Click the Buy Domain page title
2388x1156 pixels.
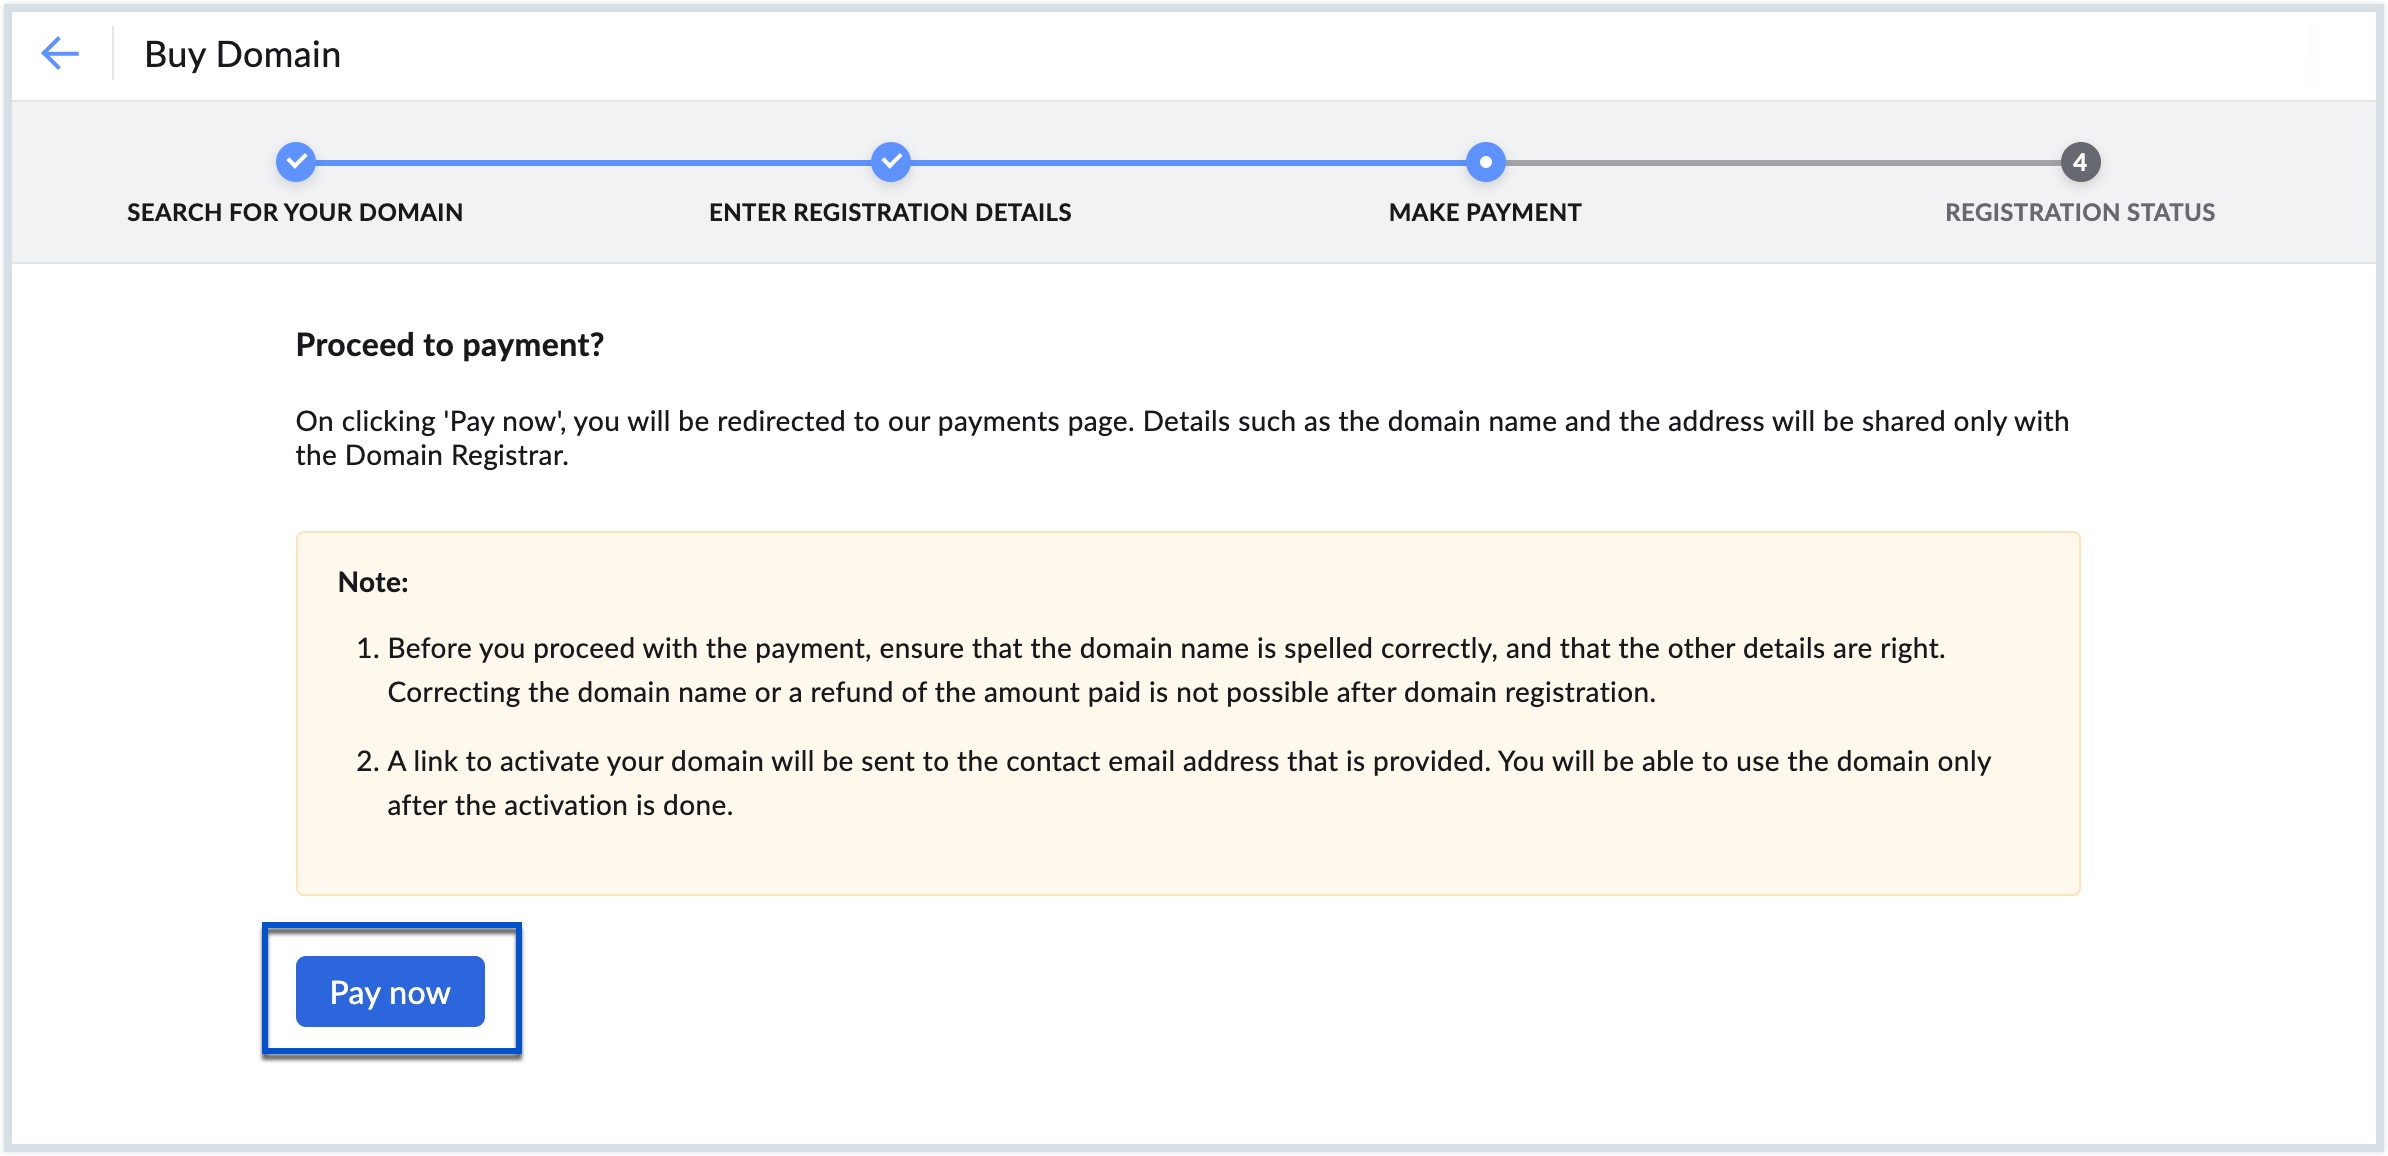tap(243, 54)
